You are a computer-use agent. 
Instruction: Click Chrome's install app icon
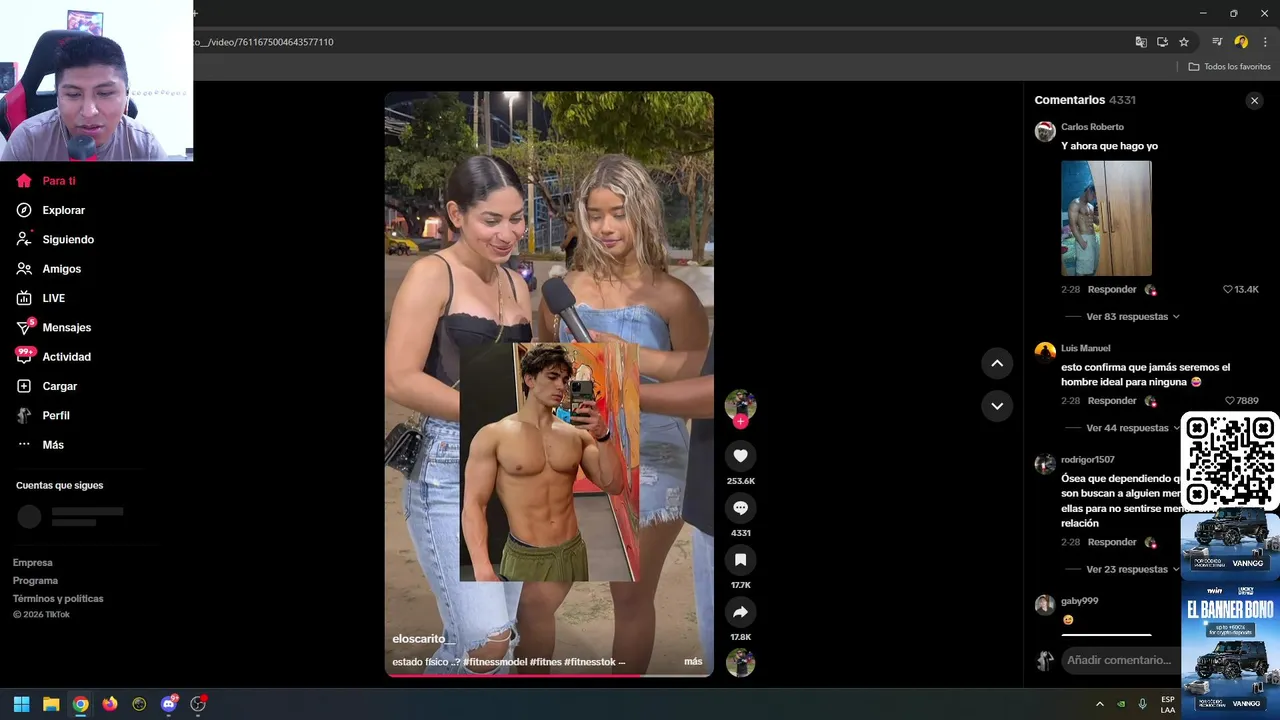[1162, 42]
